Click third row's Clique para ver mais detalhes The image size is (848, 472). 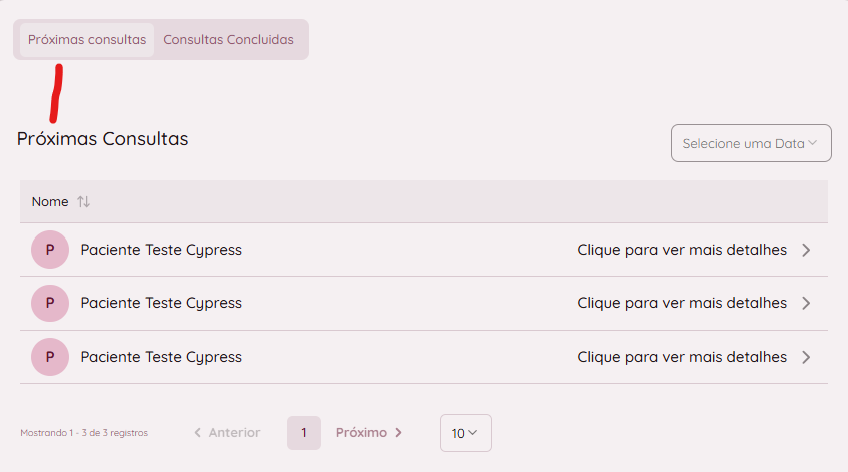pyautogui.click(x=682, y=357)
